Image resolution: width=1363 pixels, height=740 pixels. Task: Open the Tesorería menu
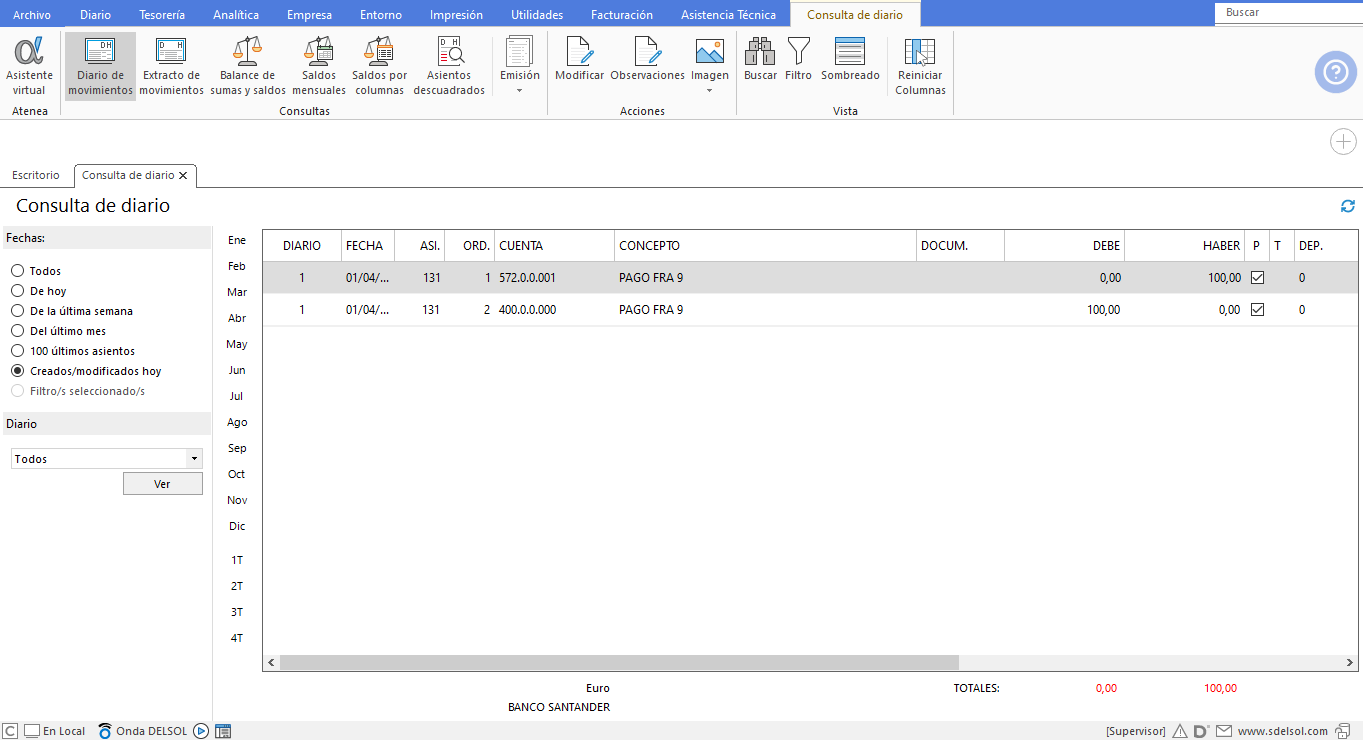[x=162, y=15]
